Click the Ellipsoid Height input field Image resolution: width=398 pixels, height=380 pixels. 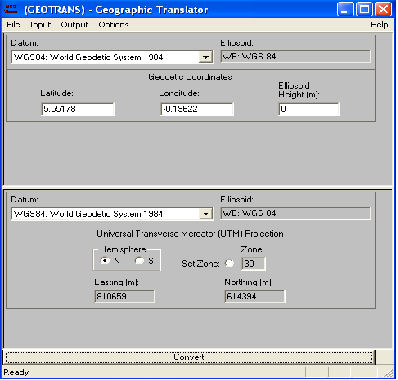tap(309, 109)
